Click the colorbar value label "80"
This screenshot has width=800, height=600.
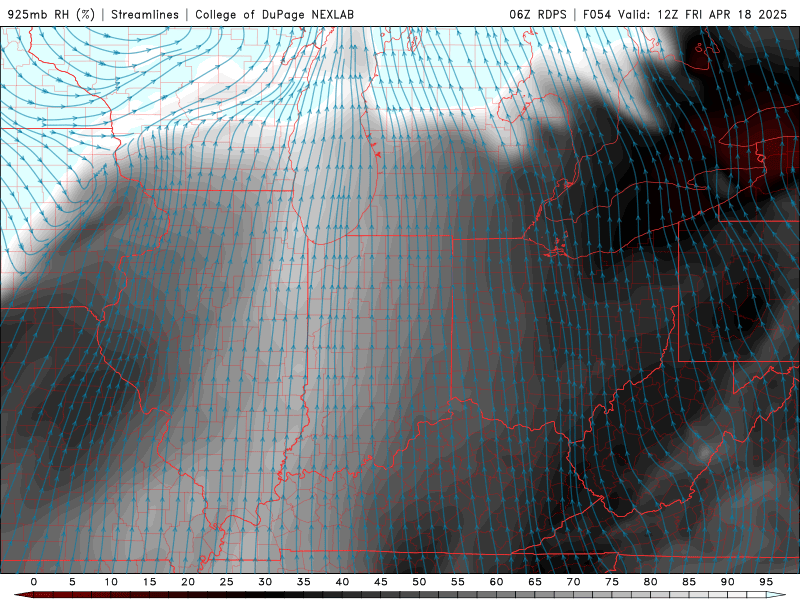click(x=651, y=582)
